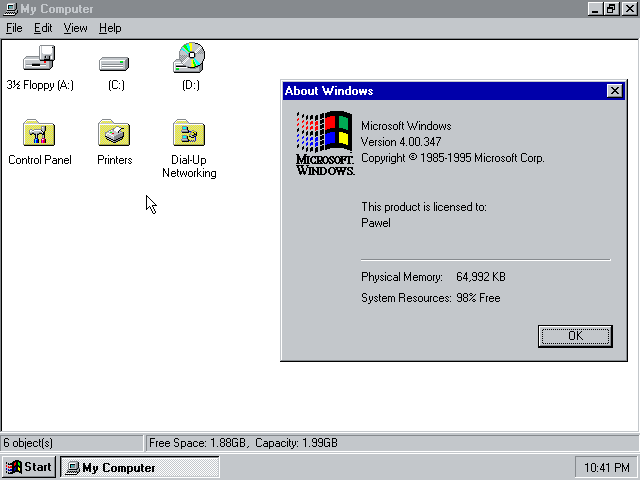Click the '6 object(s)' status bar text
The width and height of the screenshot is (640, 480).
pos(28,443)
